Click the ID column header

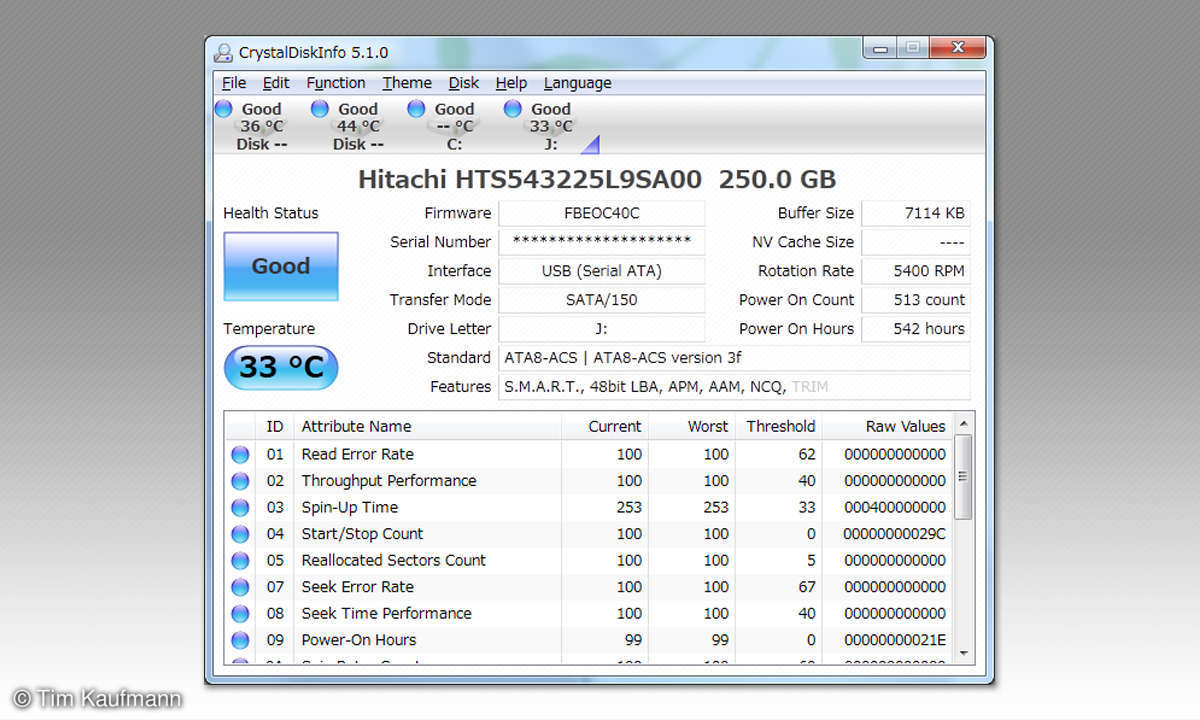pyautogui.click(x=275, y=426)
